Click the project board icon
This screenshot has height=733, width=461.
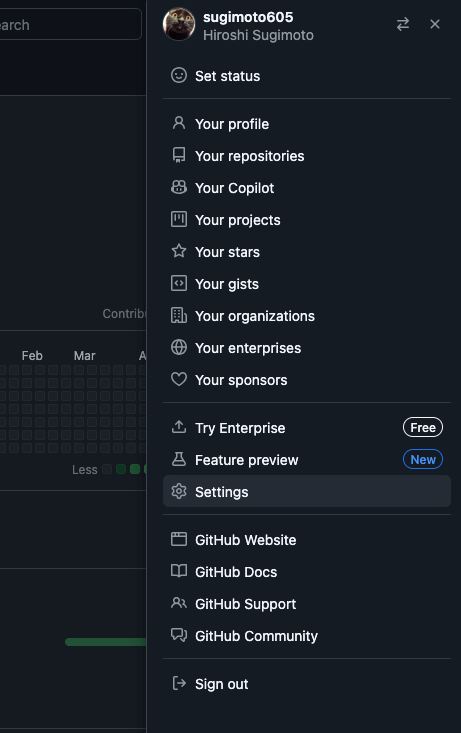click(x=179, y=219)
